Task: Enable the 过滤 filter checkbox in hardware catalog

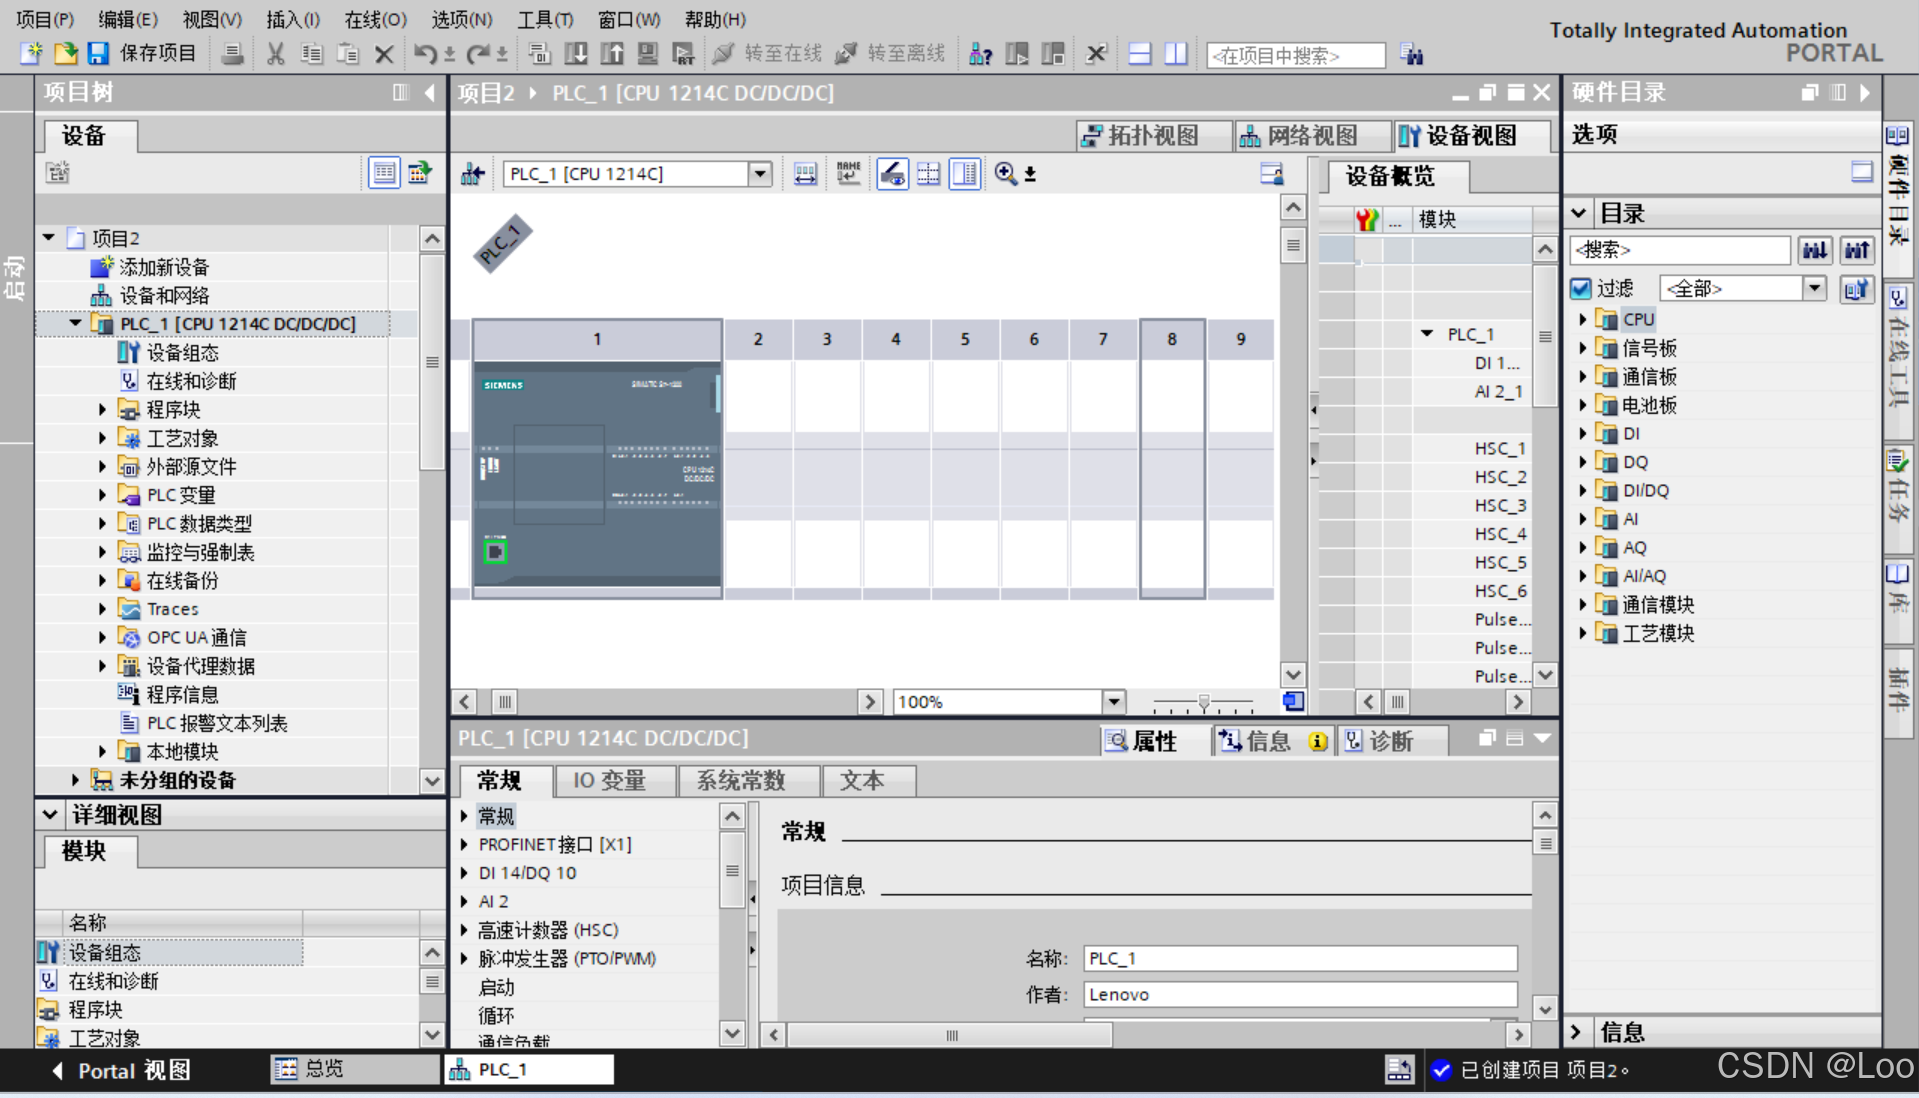Action: [1581, 289]
